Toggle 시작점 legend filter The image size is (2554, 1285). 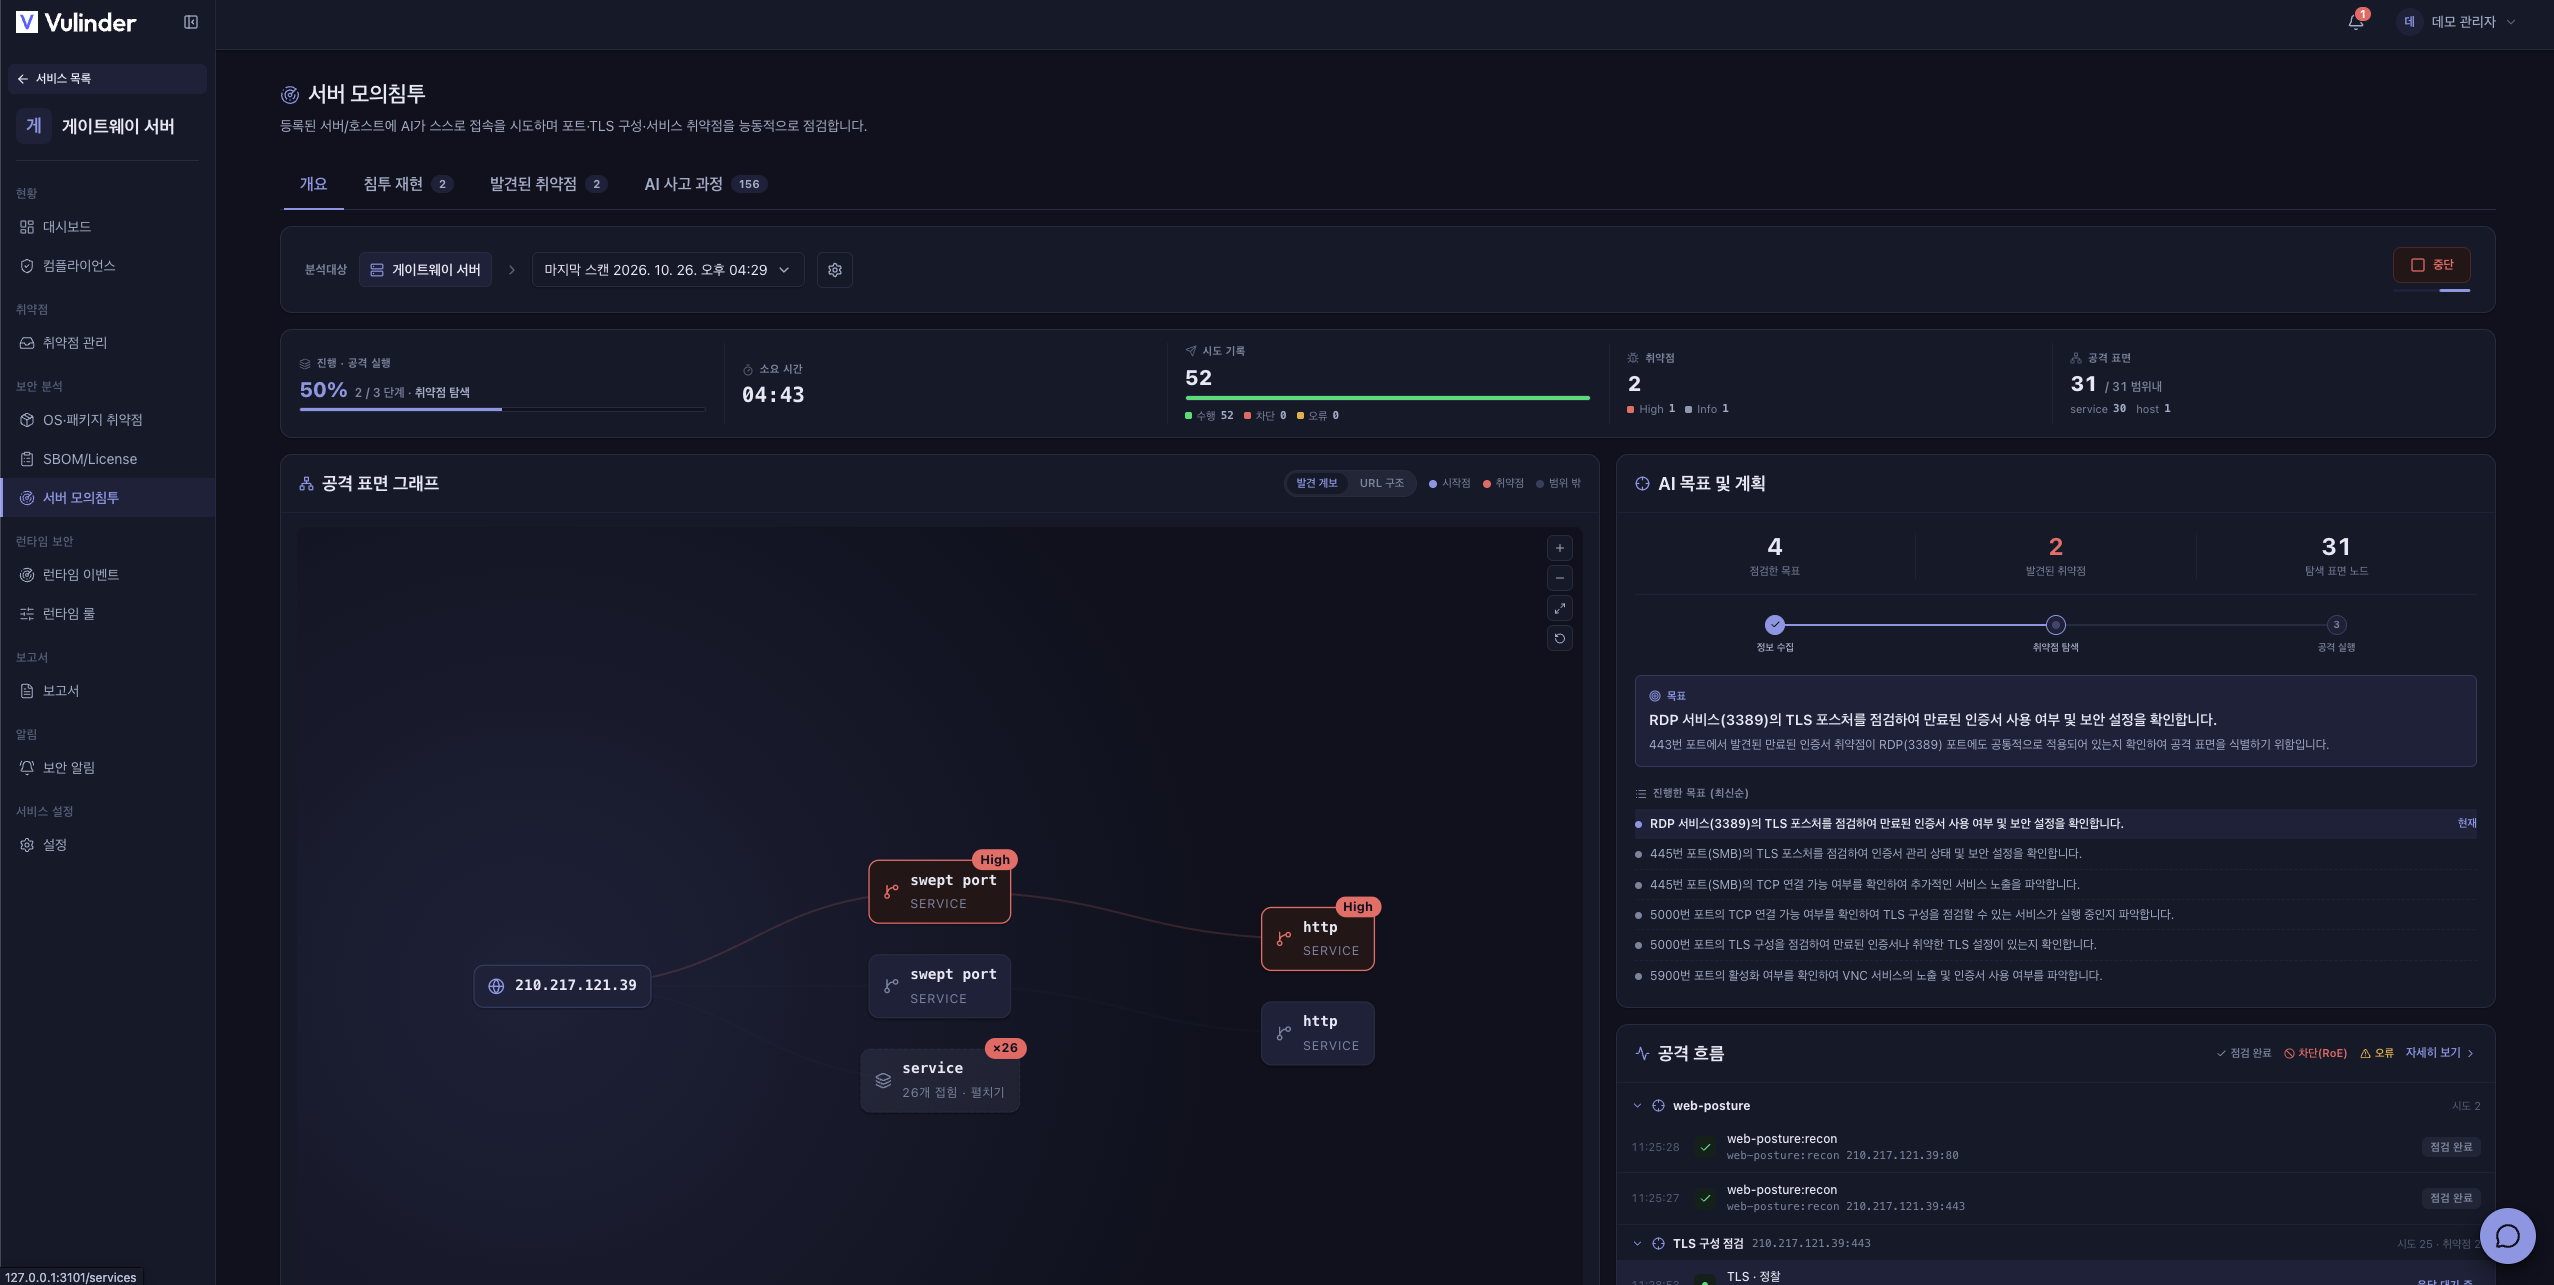pyautogui.click(x=1450, y=483)
